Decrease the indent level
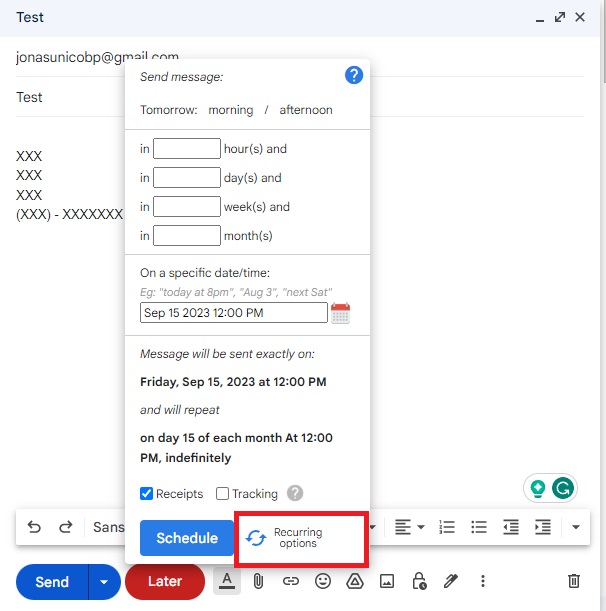606x611 pixels. pos(511,527)
